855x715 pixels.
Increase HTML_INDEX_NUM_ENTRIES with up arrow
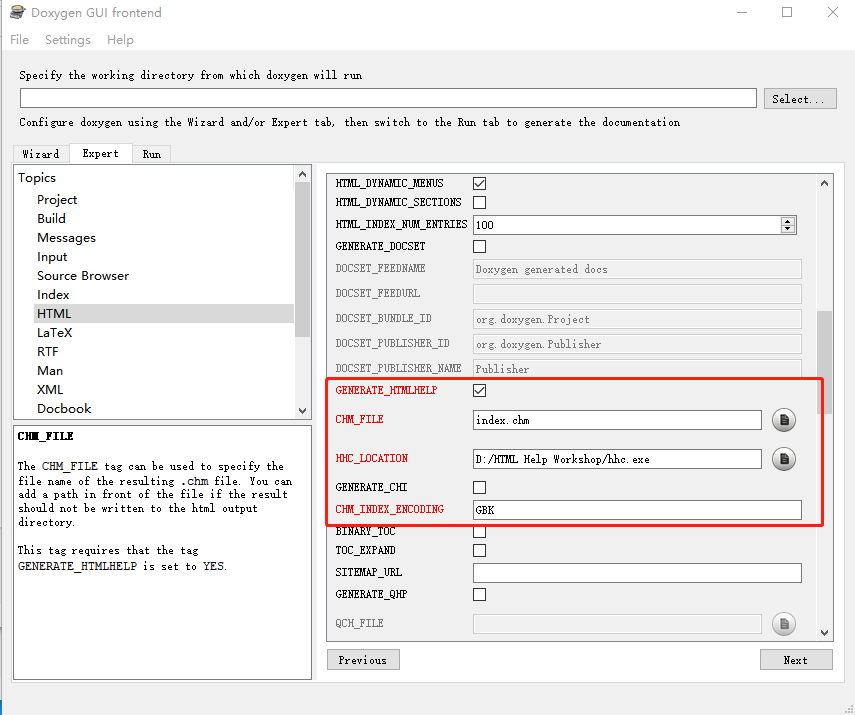click(787, 221)
